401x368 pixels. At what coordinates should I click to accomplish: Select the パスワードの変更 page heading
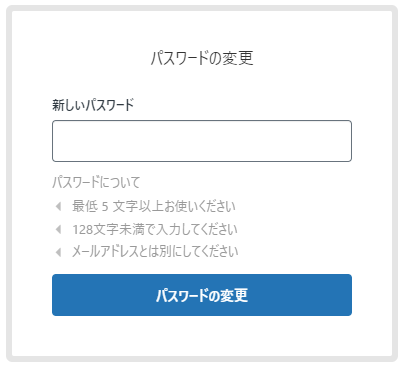click(x=202, y=58)
